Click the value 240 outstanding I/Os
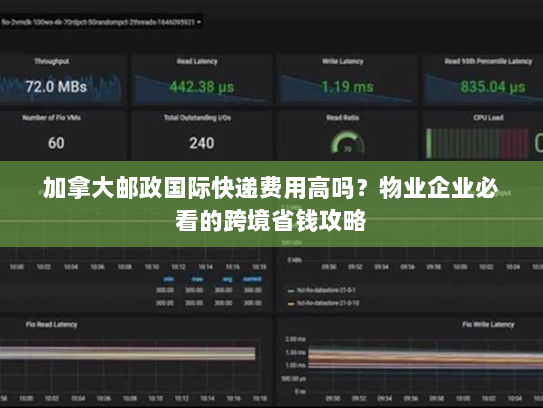This screenshot has height=408, width=543. [202, 143]
